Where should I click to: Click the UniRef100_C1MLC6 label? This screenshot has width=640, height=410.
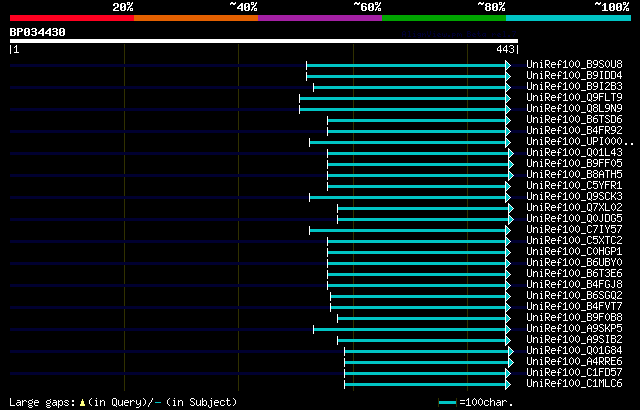pos(574,384)
